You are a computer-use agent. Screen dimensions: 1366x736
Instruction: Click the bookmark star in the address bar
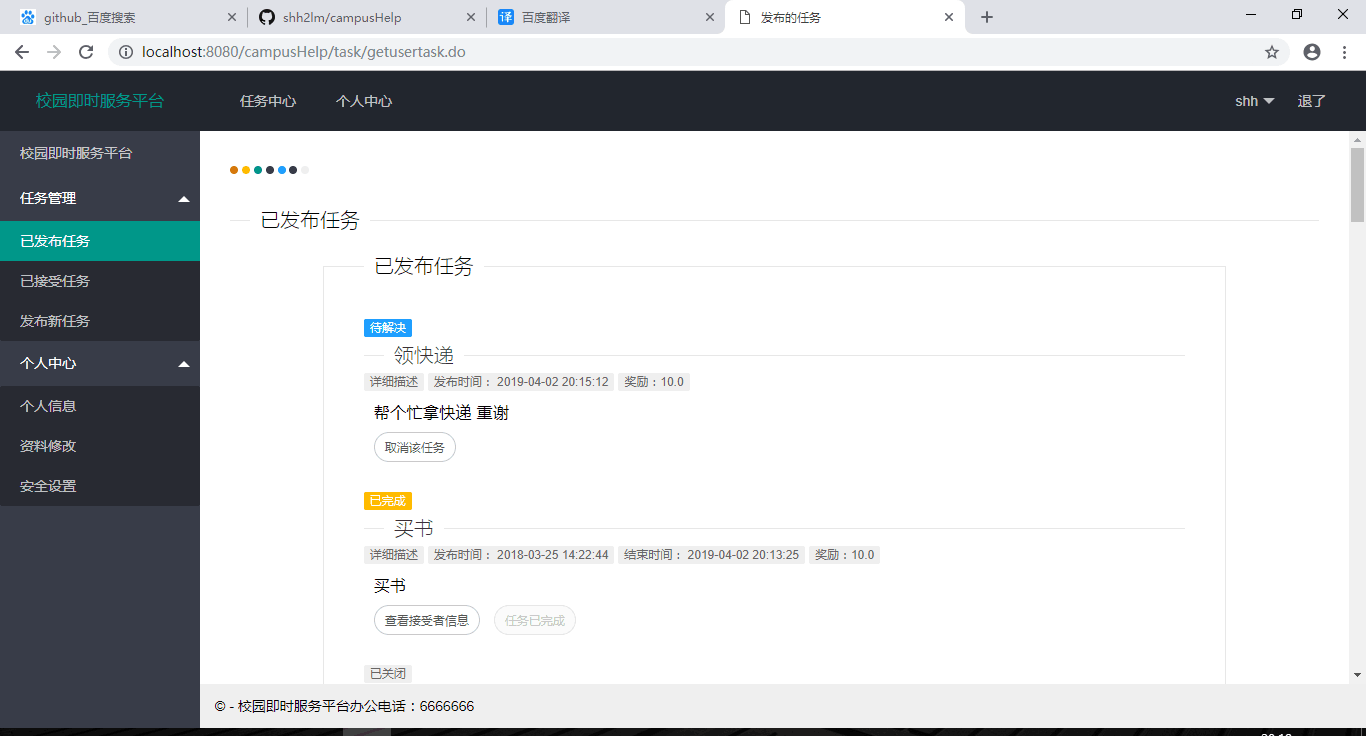[x=1271, y=52]
